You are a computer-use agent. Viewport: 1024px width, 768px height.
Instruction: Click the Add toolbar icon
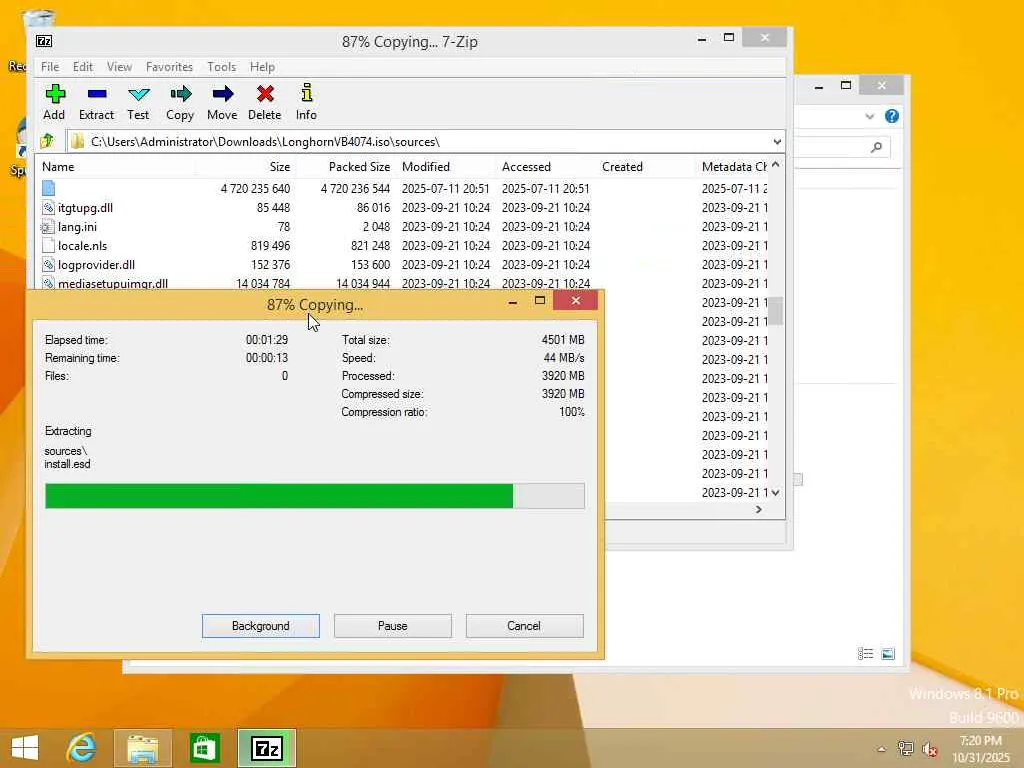[x=55, y=94]
